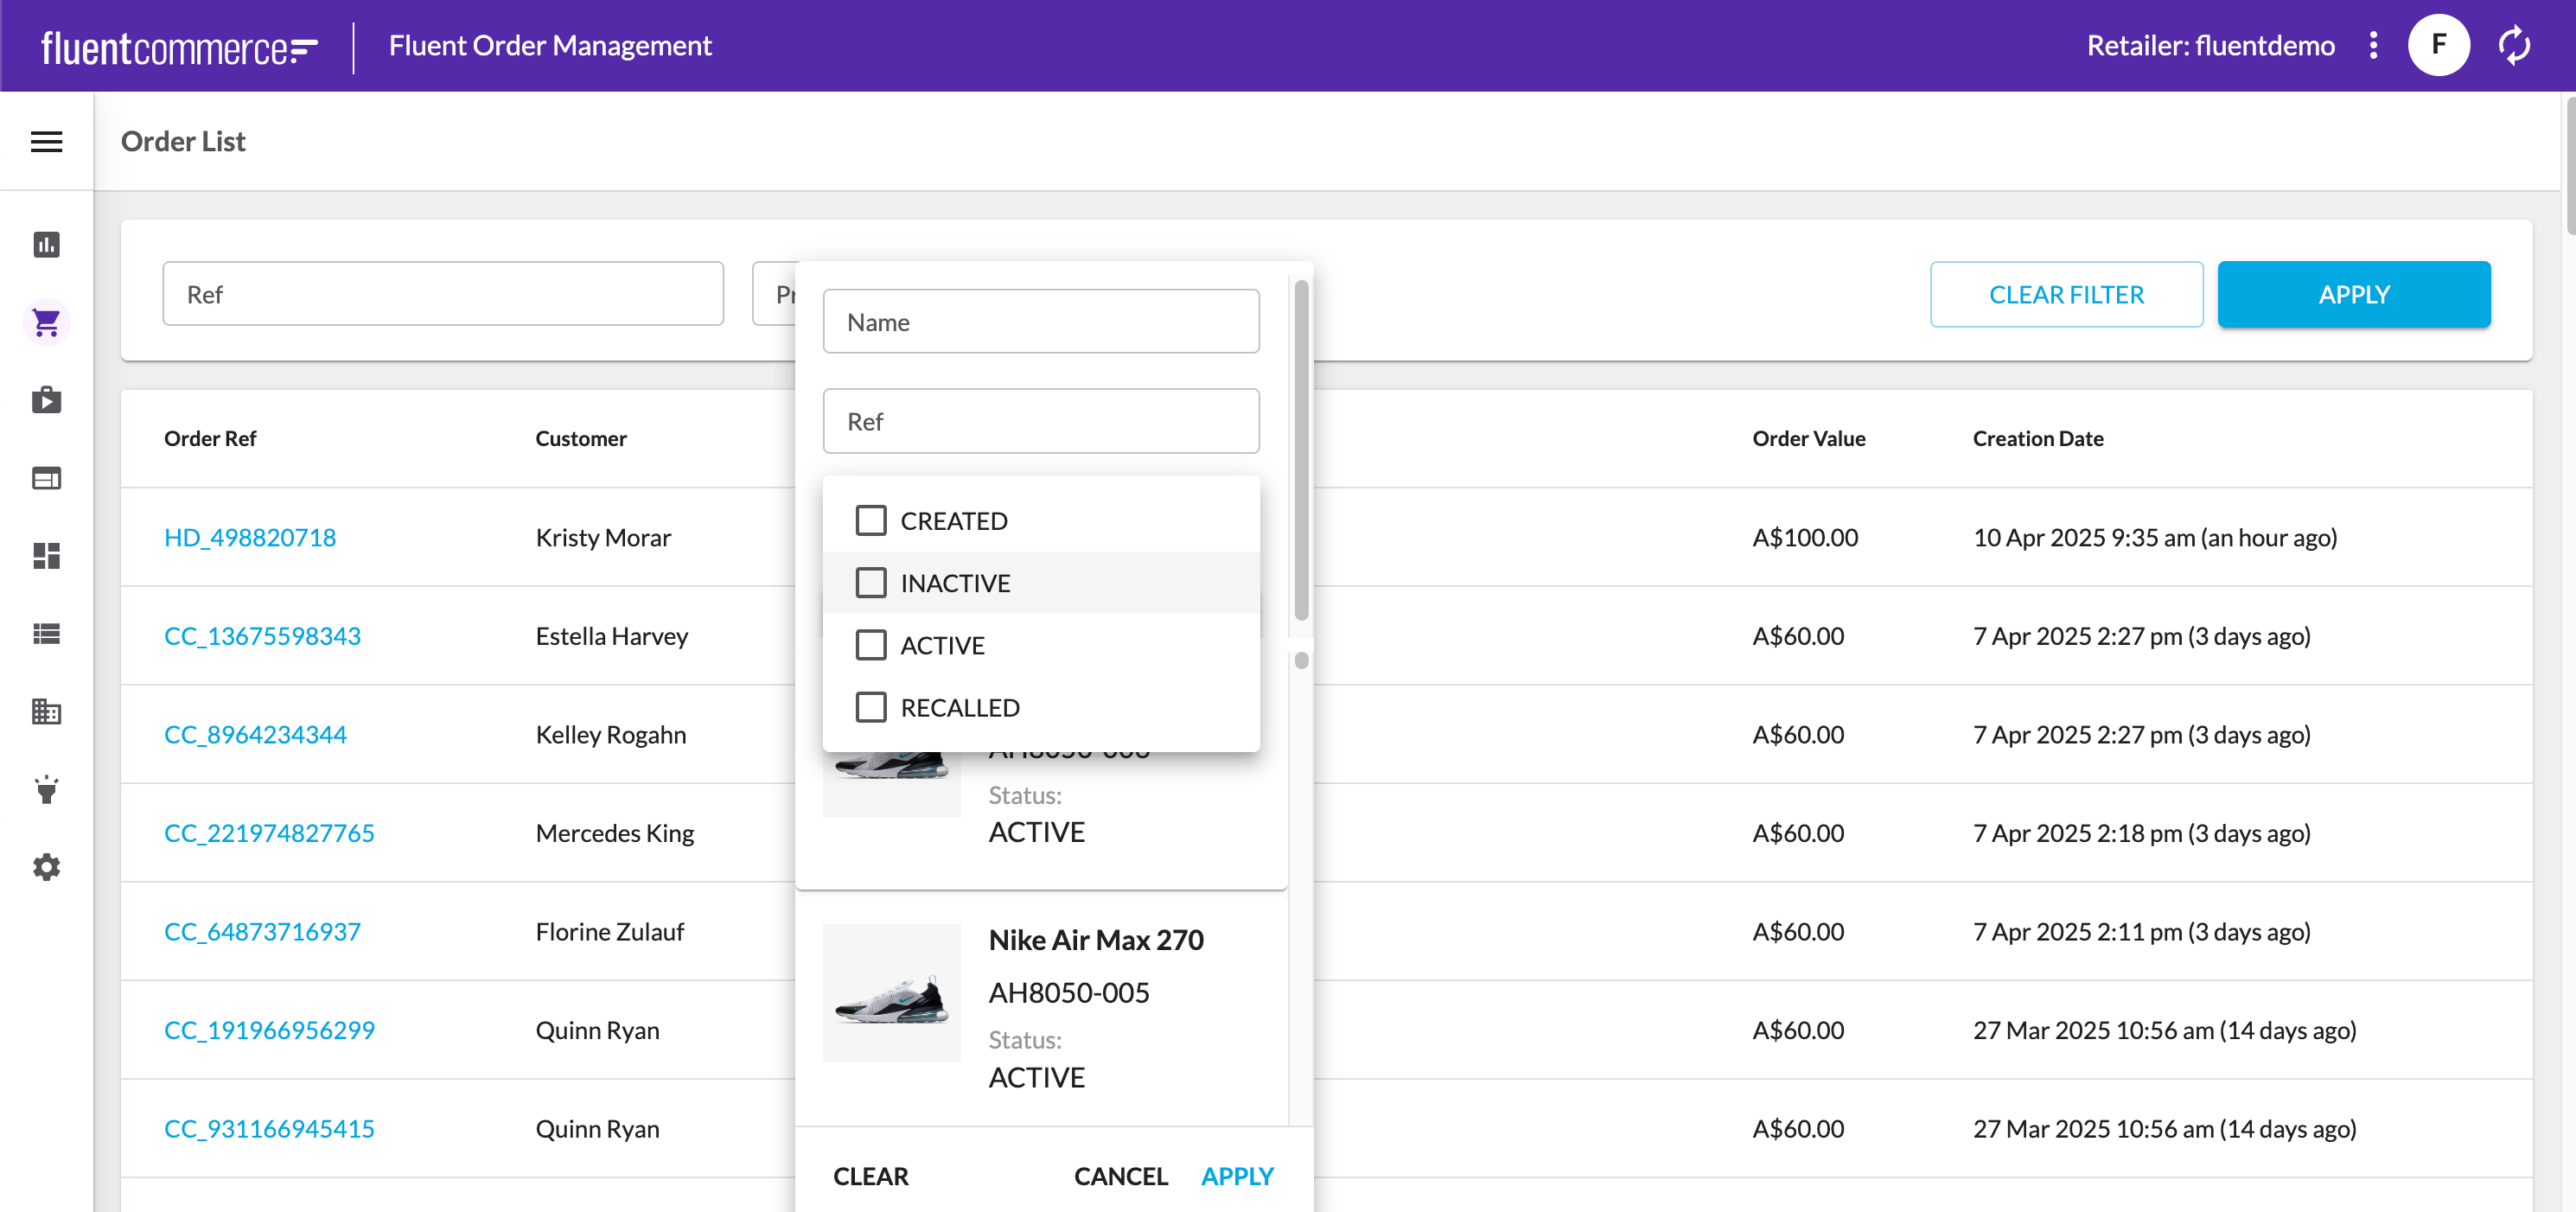The image size is (2576, 1212).
Task: Click the dashboard tiles sidebar icon
Action: click(x=46, y=555)
